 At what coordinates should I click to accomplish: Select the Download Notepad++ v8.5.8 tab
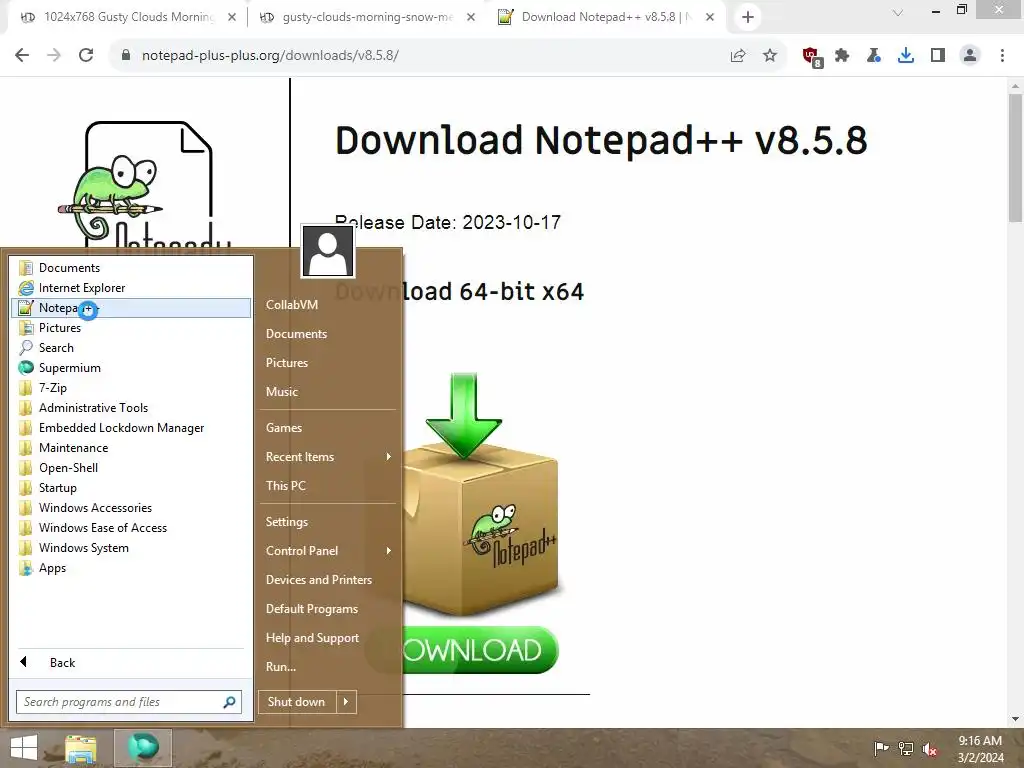tap(606, 17)
